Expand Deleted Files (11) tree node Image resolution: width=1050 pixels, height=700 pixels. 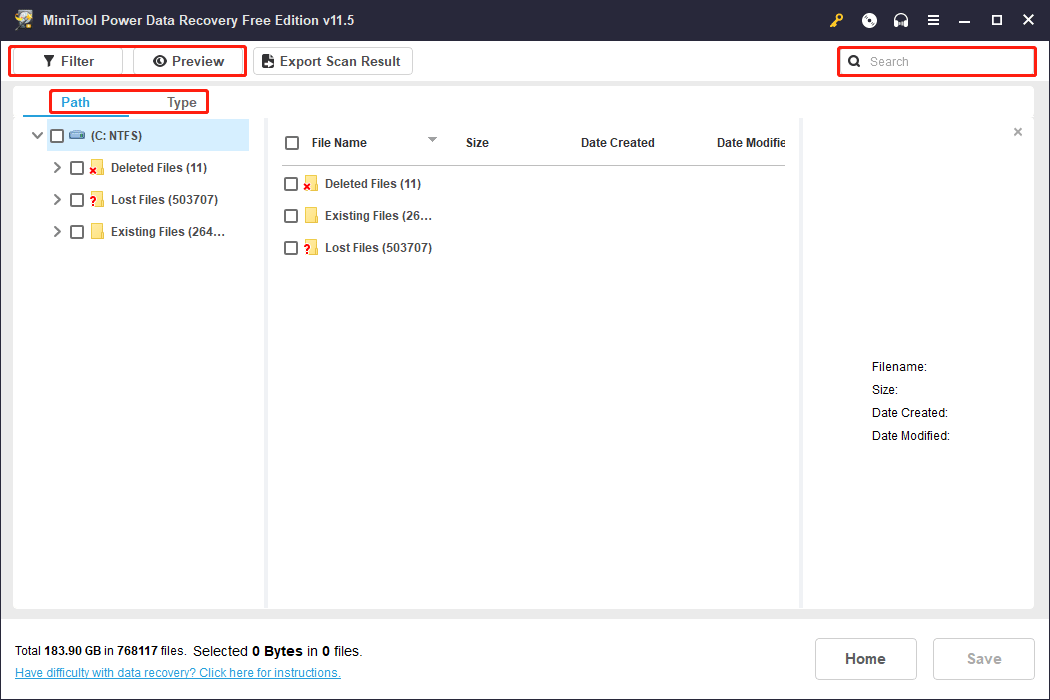(x=57, y=167)
